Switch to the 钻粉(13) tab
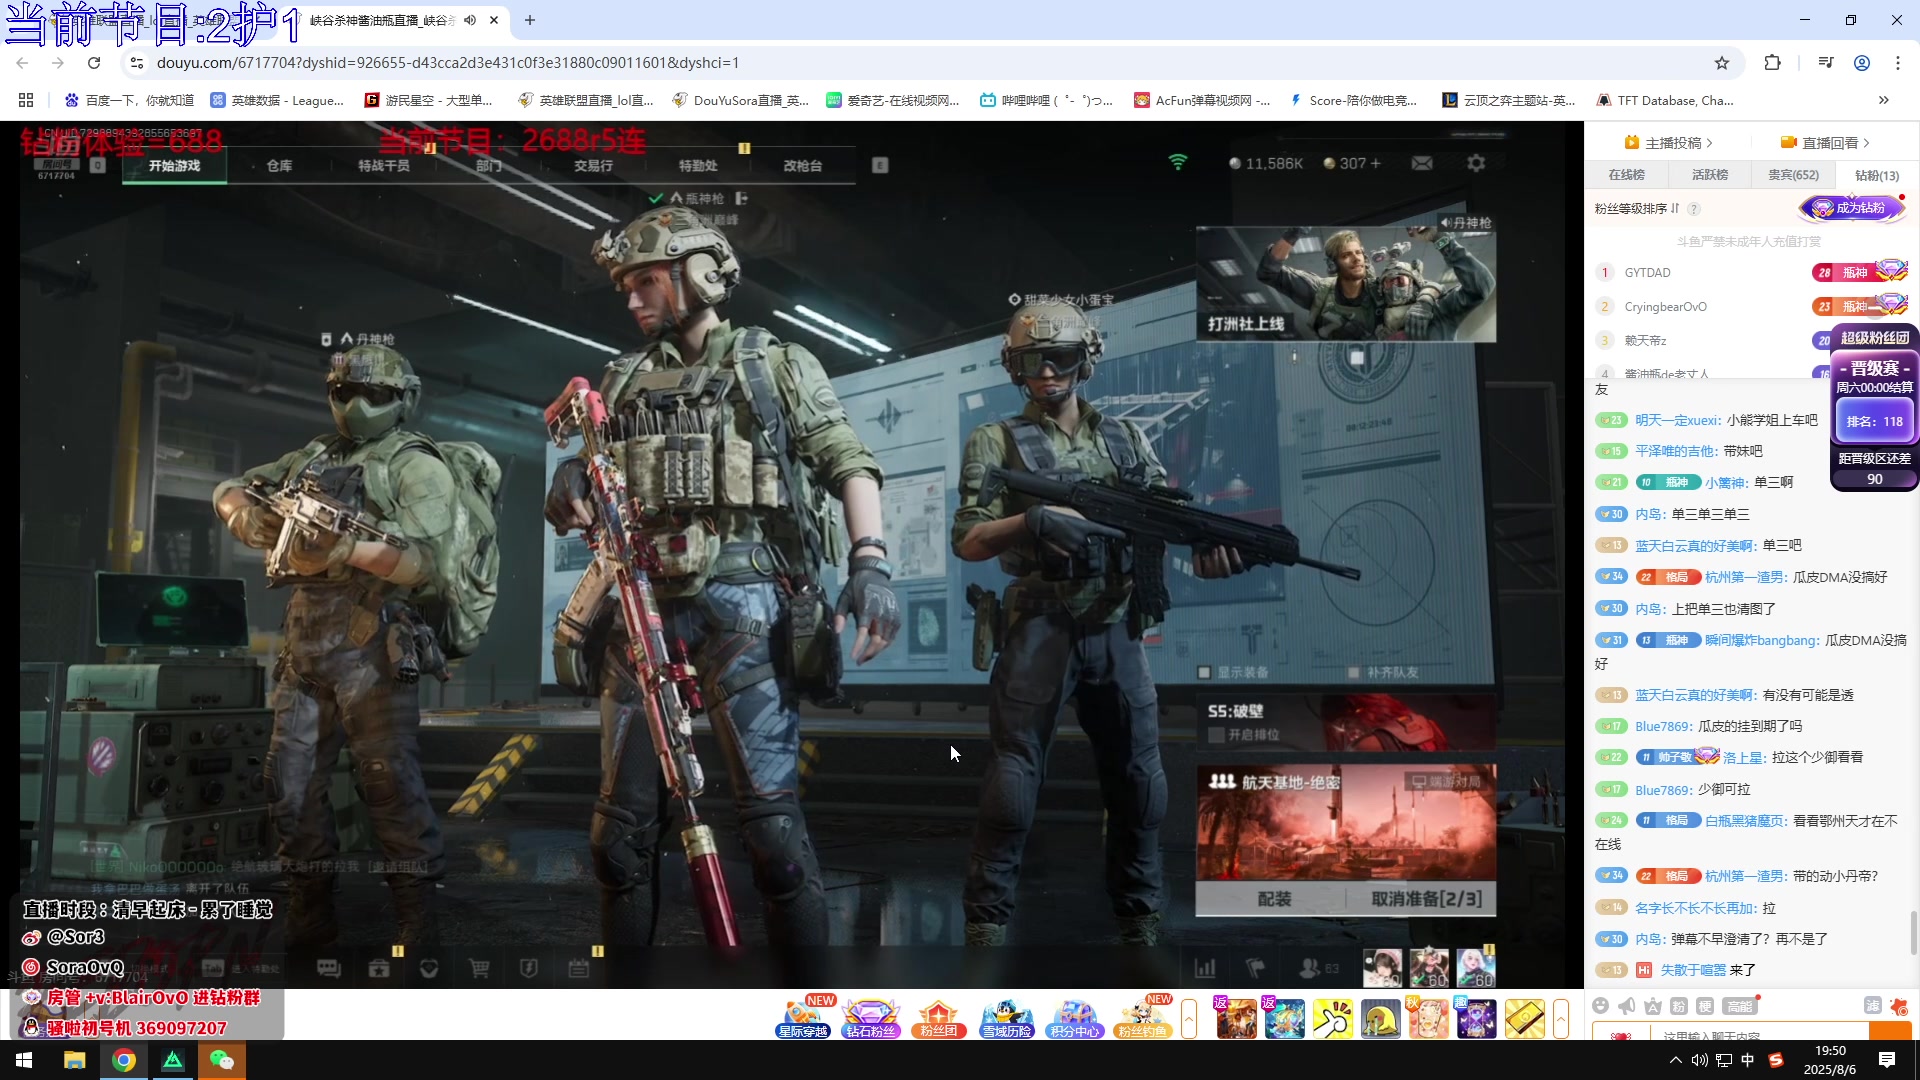Viewport: 1920px width, 1080px height. 1877,175
